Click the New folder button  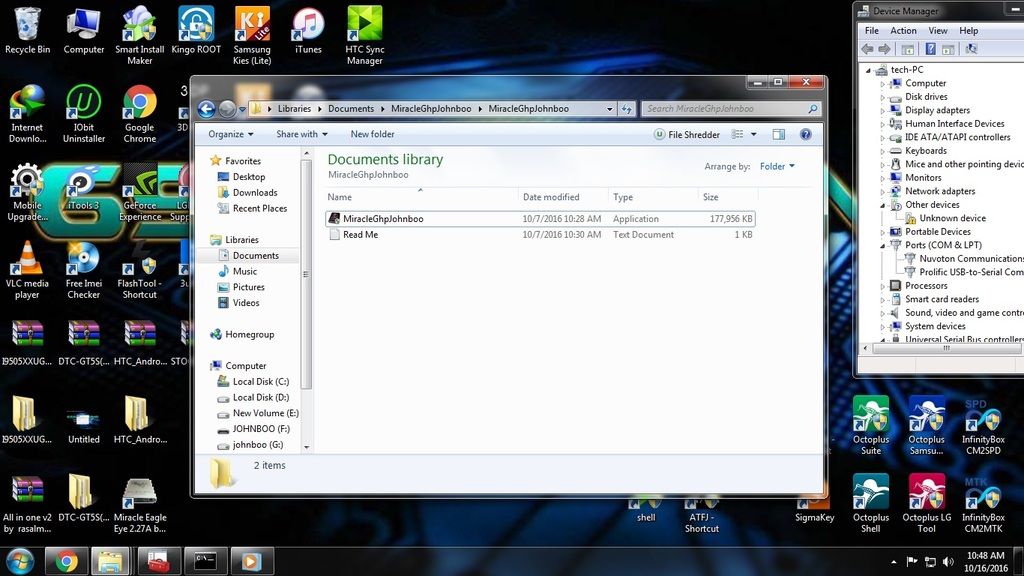(x=372, y=134)
